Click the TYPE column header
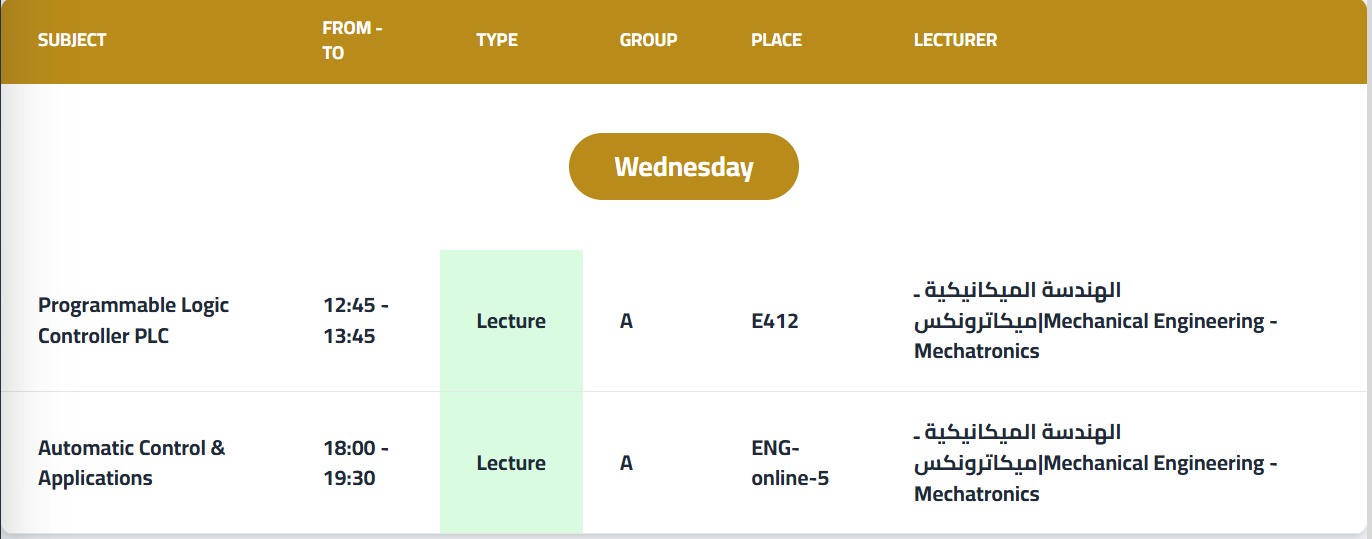The image size is (1372, 539). pyautogui.click(x=497, y=40)
